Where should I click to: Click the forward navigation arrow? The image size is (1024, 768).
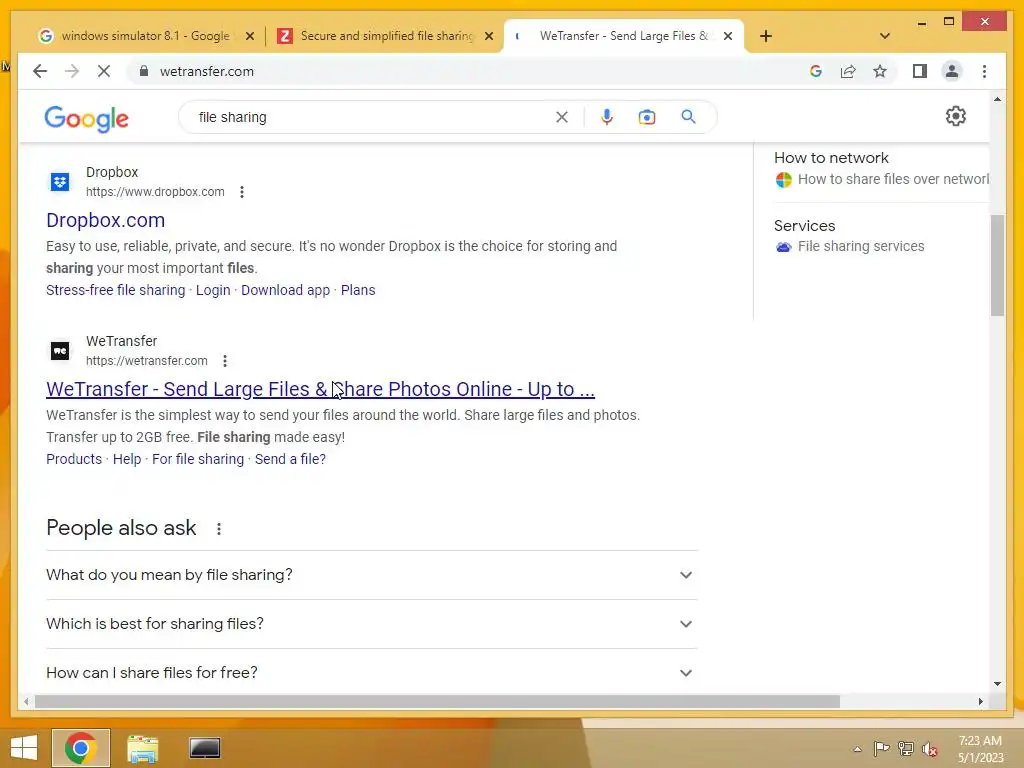(72, 71)
